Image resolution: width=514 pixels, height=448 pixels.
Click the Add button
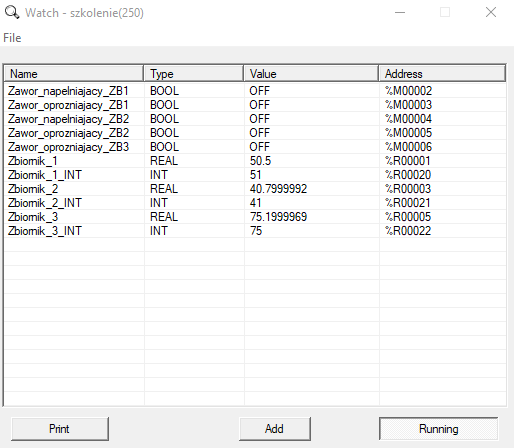click(274, 429)
